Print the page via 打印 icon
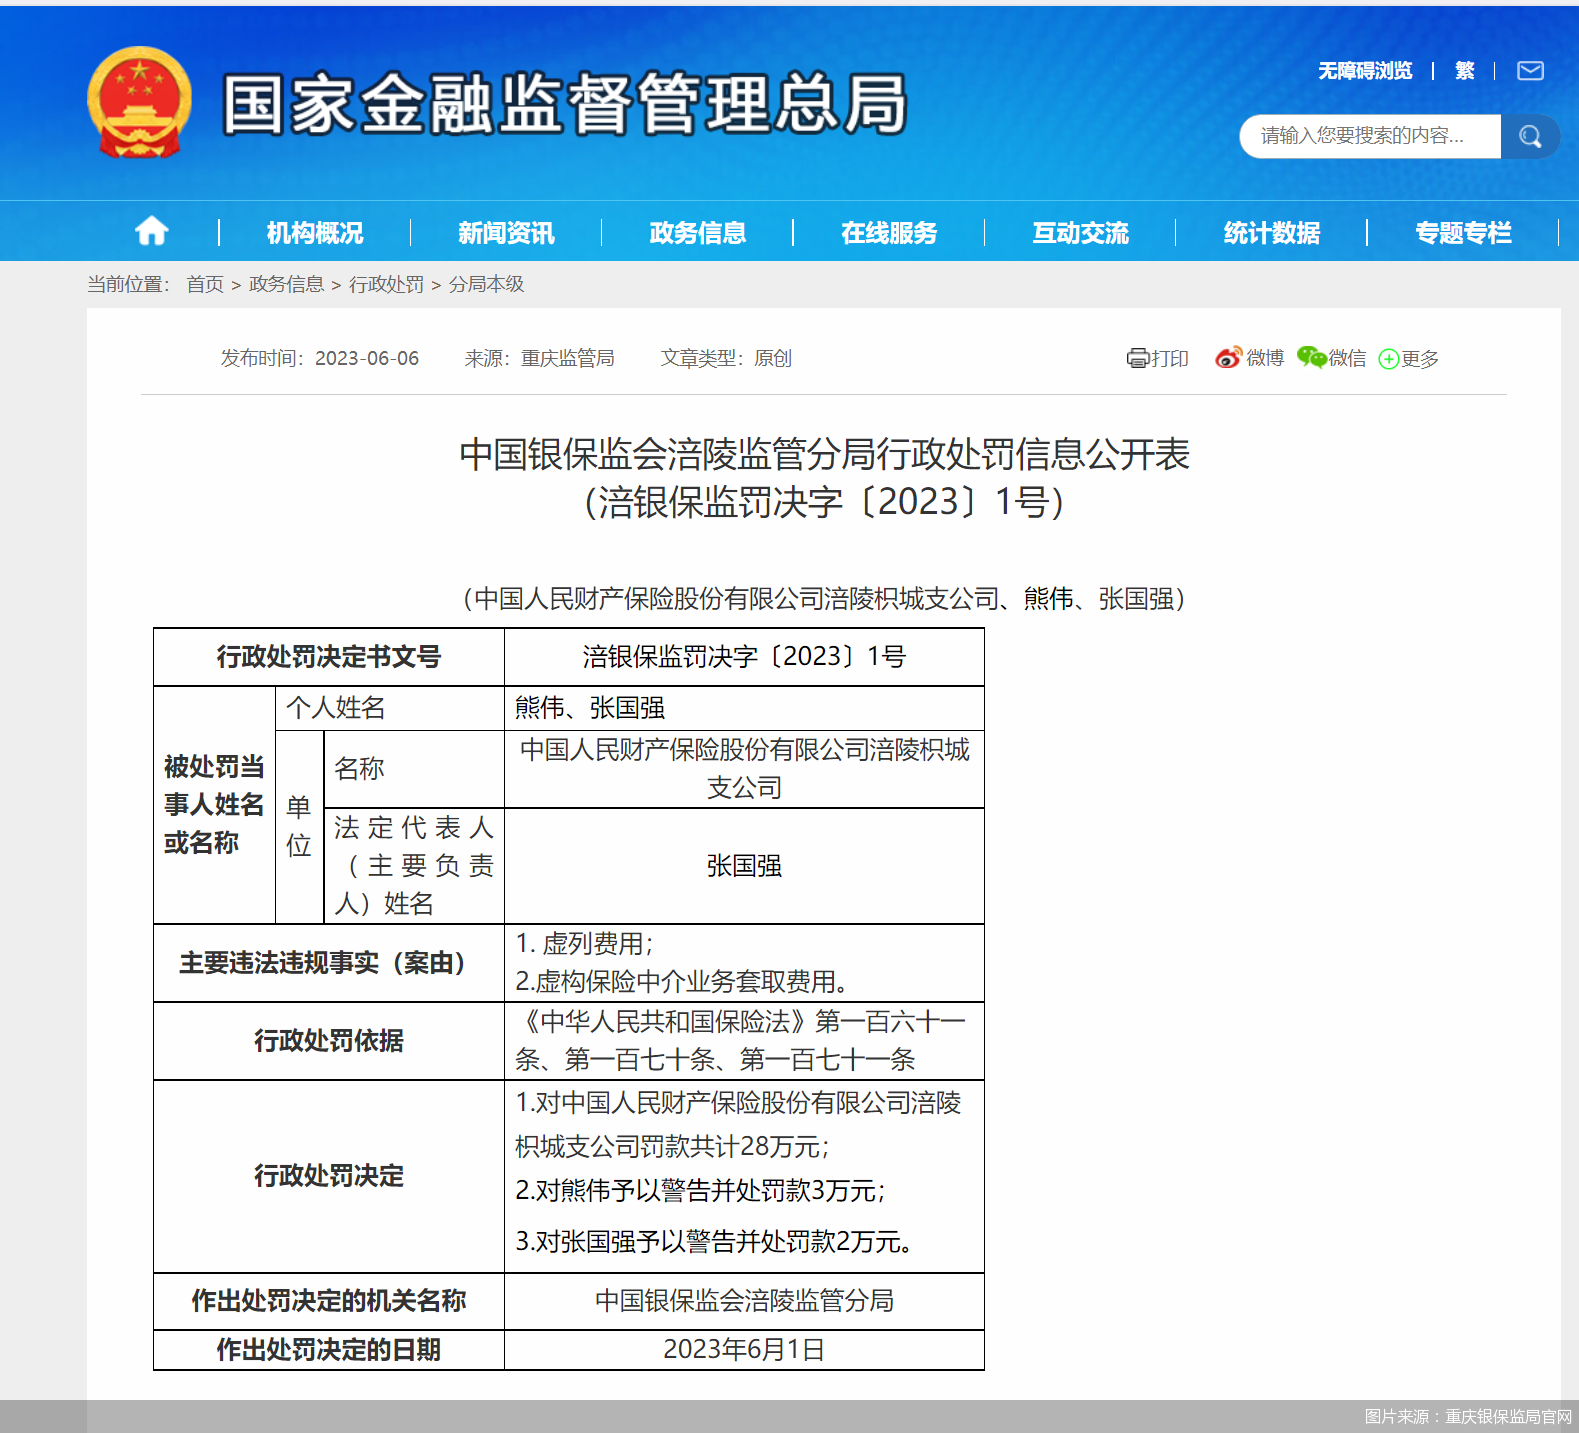Image resolution: width=1579 pixels, height=1433 pixels. coord(1158,358)
